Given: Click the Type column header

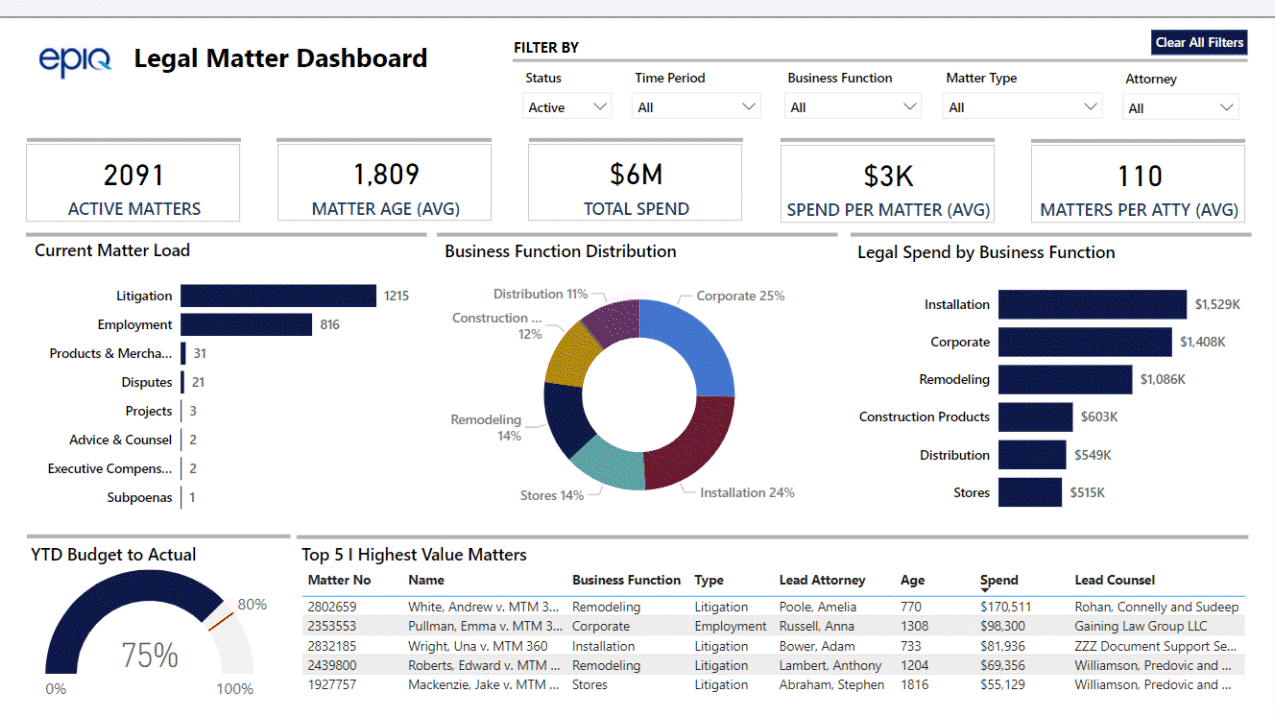Looking at the screenshot, I should [x=709, y=580].
